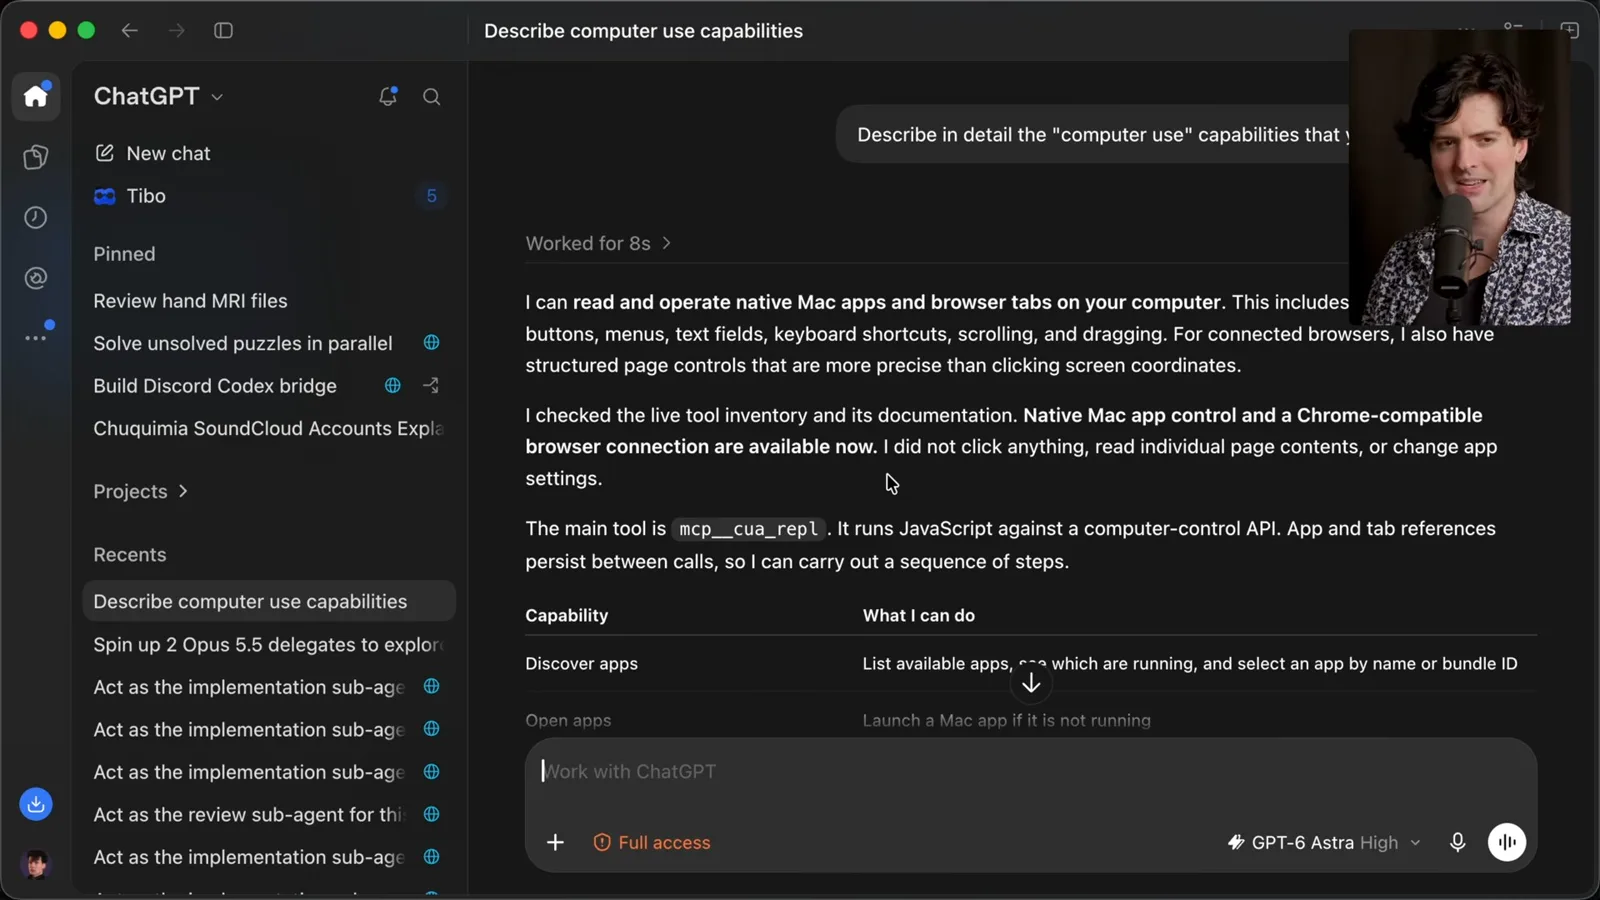Screen dimensions: 1600x900
Task: Start a New chat
Action: (152, 153)
